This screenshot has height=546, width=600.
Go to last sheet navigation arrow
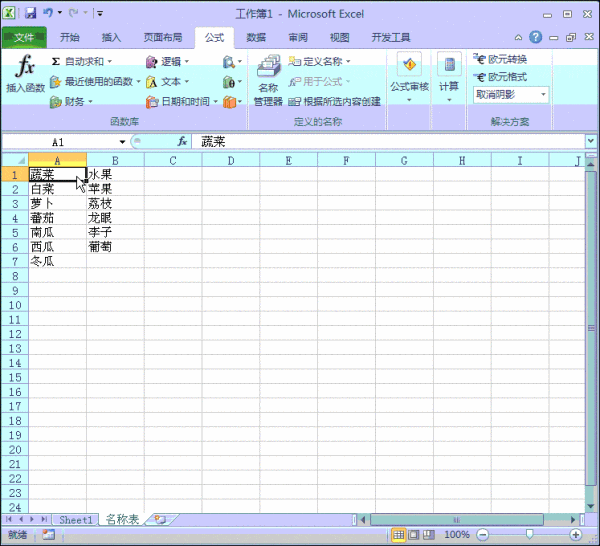click(x=44, y=519)
